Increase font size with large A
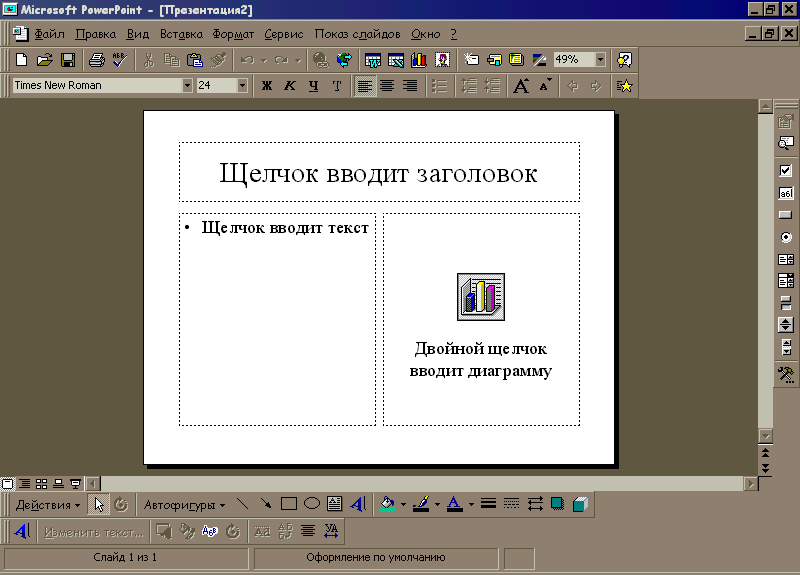 (x=521, y=86)
